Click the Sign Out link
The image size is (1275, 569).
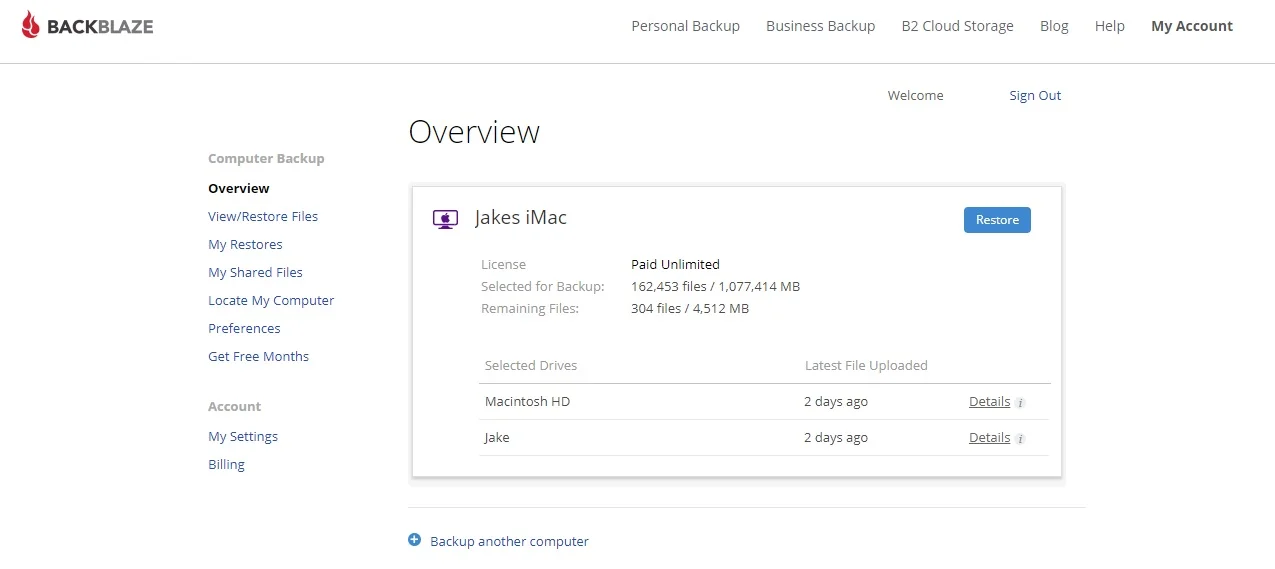1035,95
